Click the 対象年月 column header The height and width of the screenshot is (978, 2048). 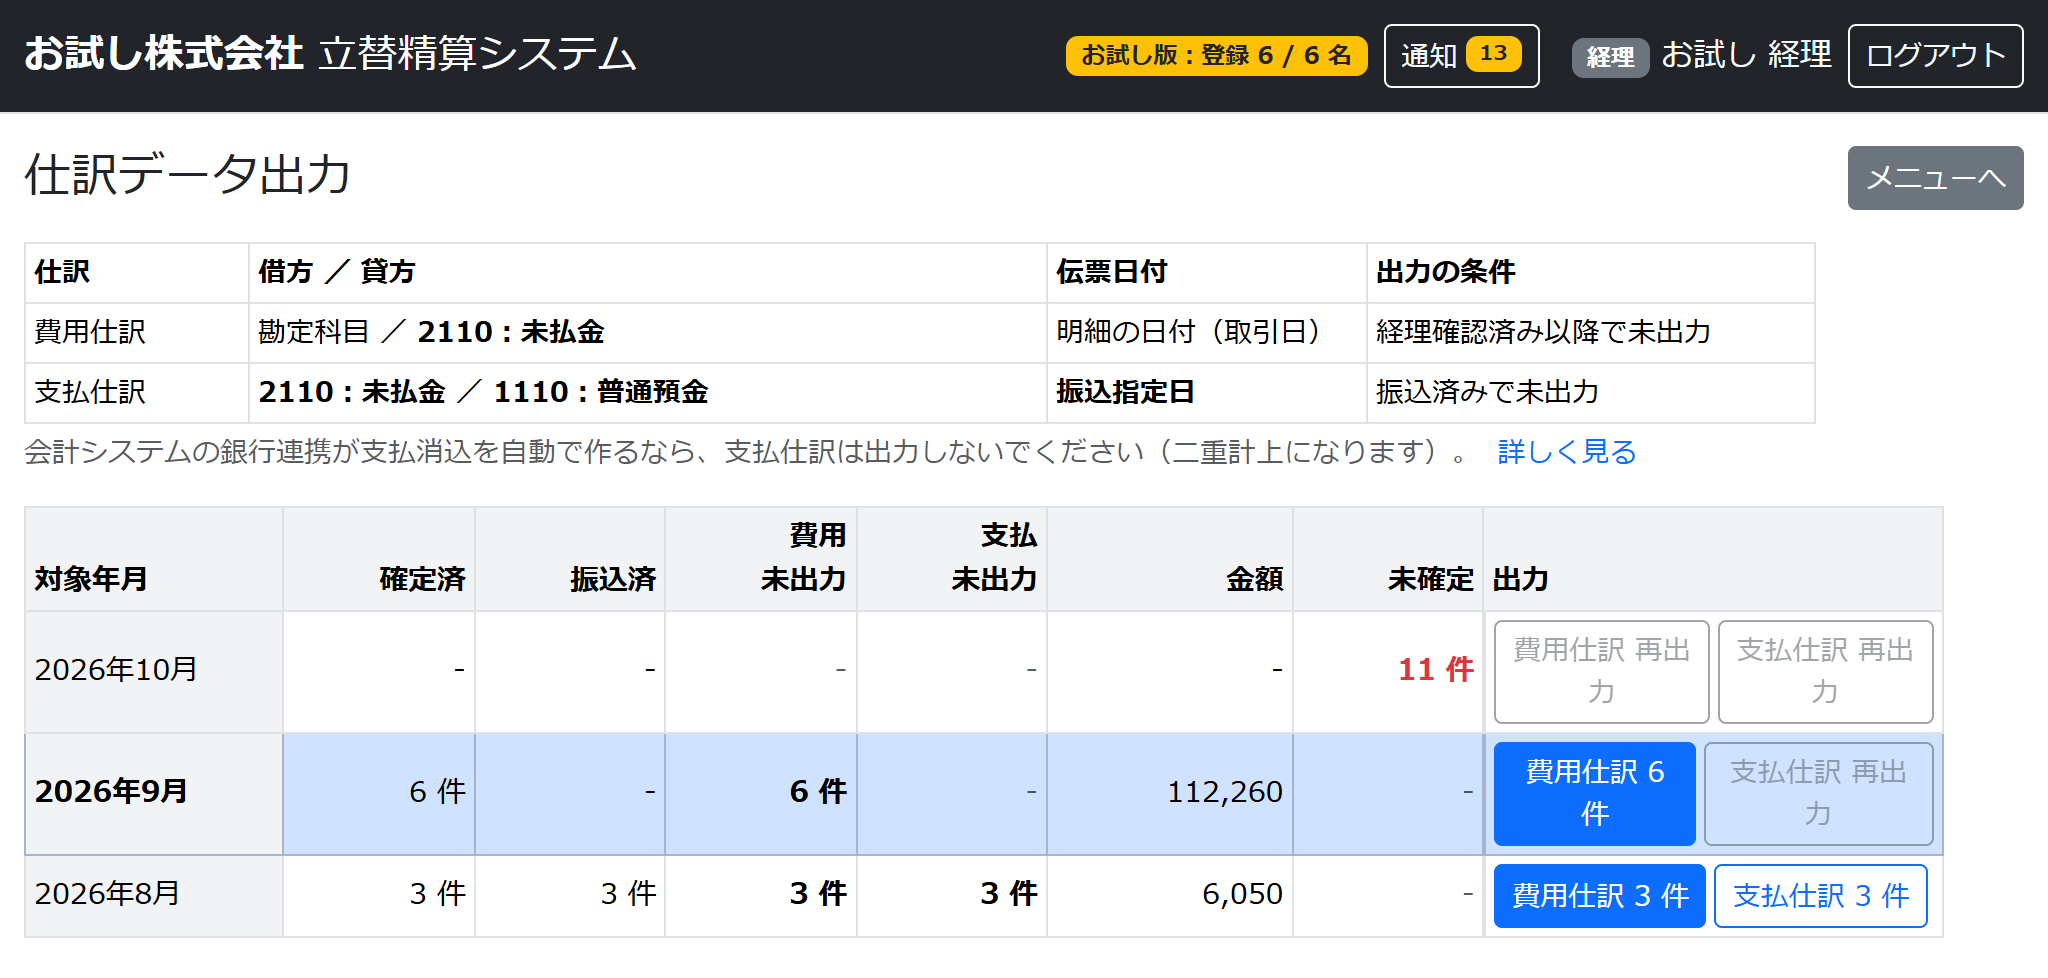(154, 560)
